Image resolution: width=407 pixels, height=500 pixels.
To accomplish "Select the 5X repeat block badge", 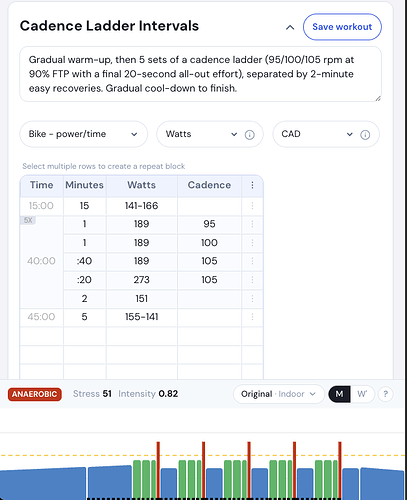I will pos(28,220).
